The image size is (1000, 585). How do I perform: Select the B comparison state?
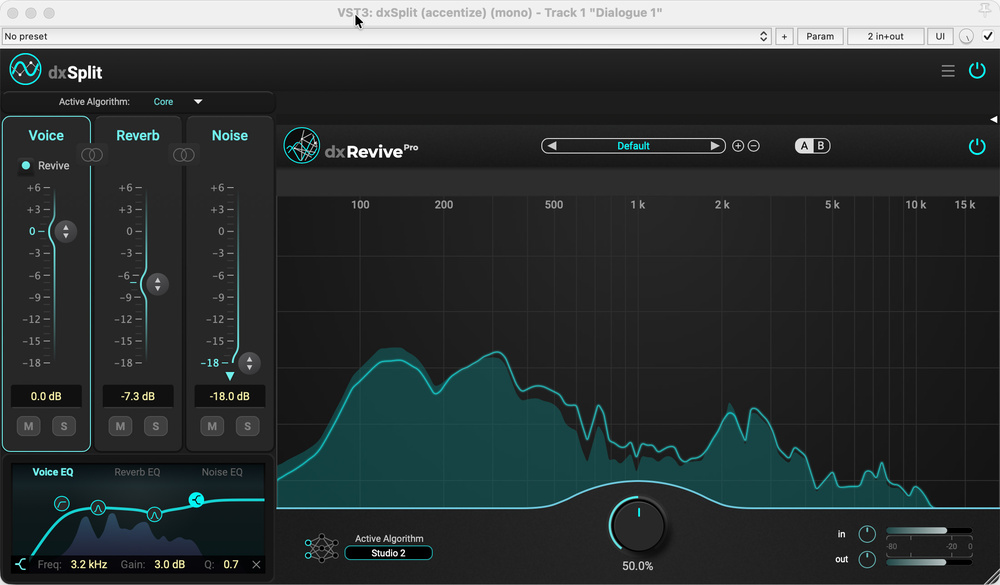coord(821,146)
